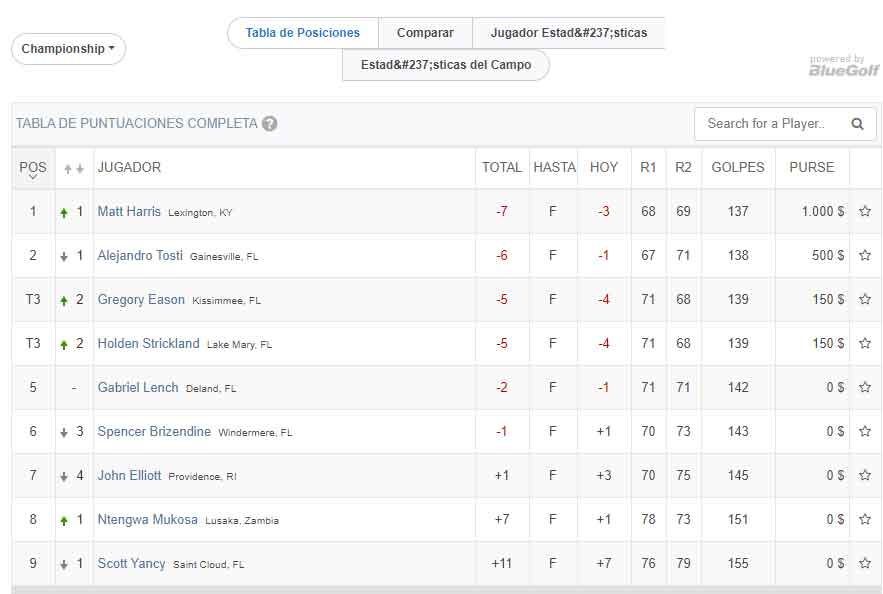Image resolution: width=883 pixels, height=594 pixels.
Task: Click the movement arrows column header icon
Action: click(73, 168)
